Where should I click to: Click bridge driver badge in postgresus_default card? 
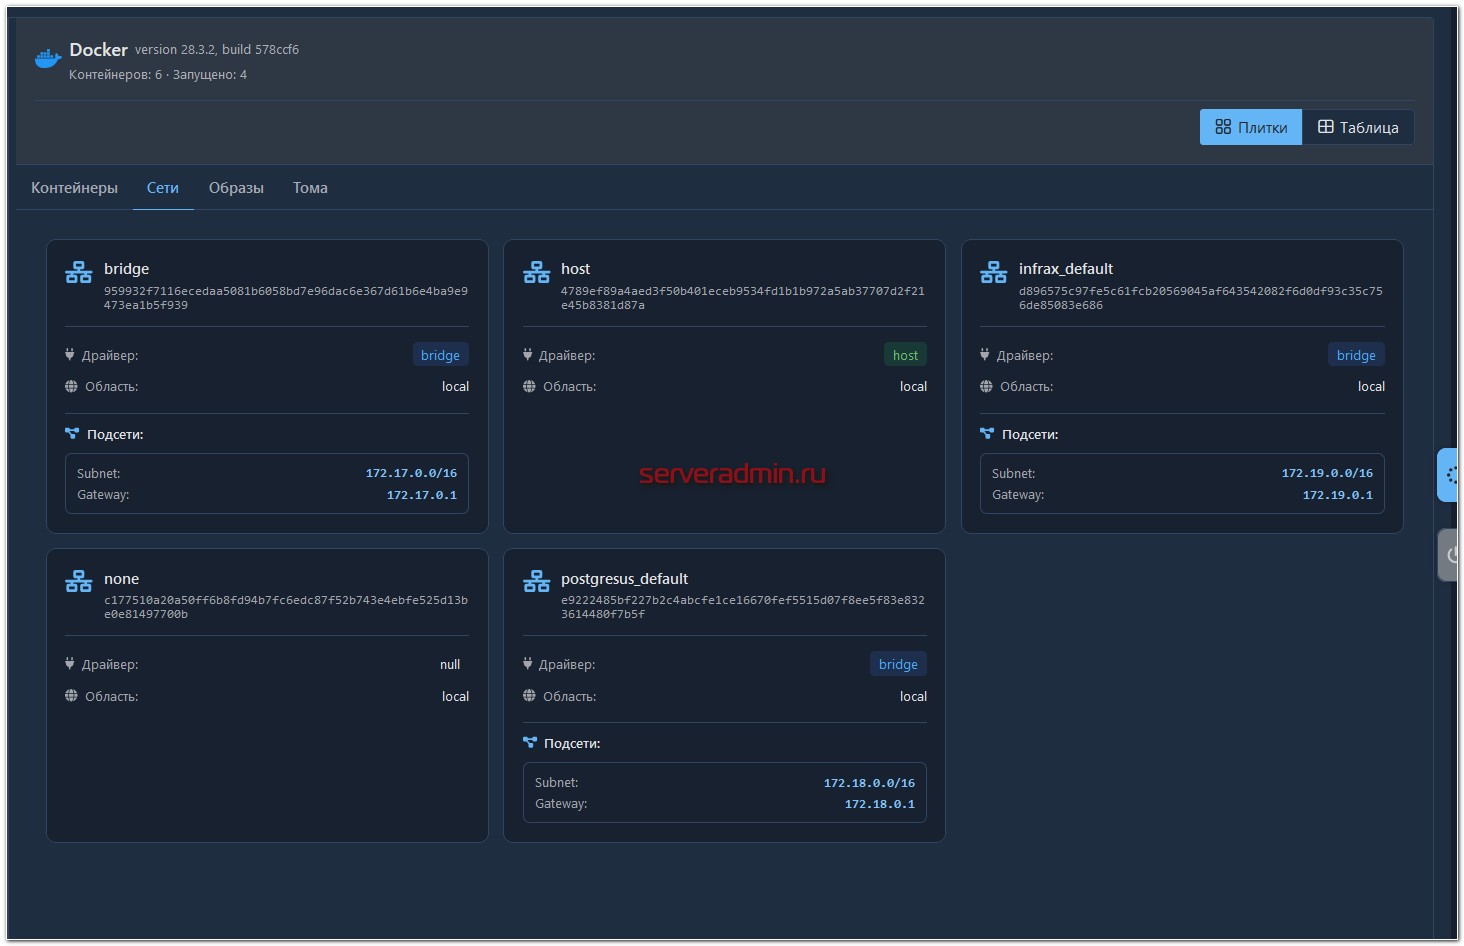coord(898,664)
